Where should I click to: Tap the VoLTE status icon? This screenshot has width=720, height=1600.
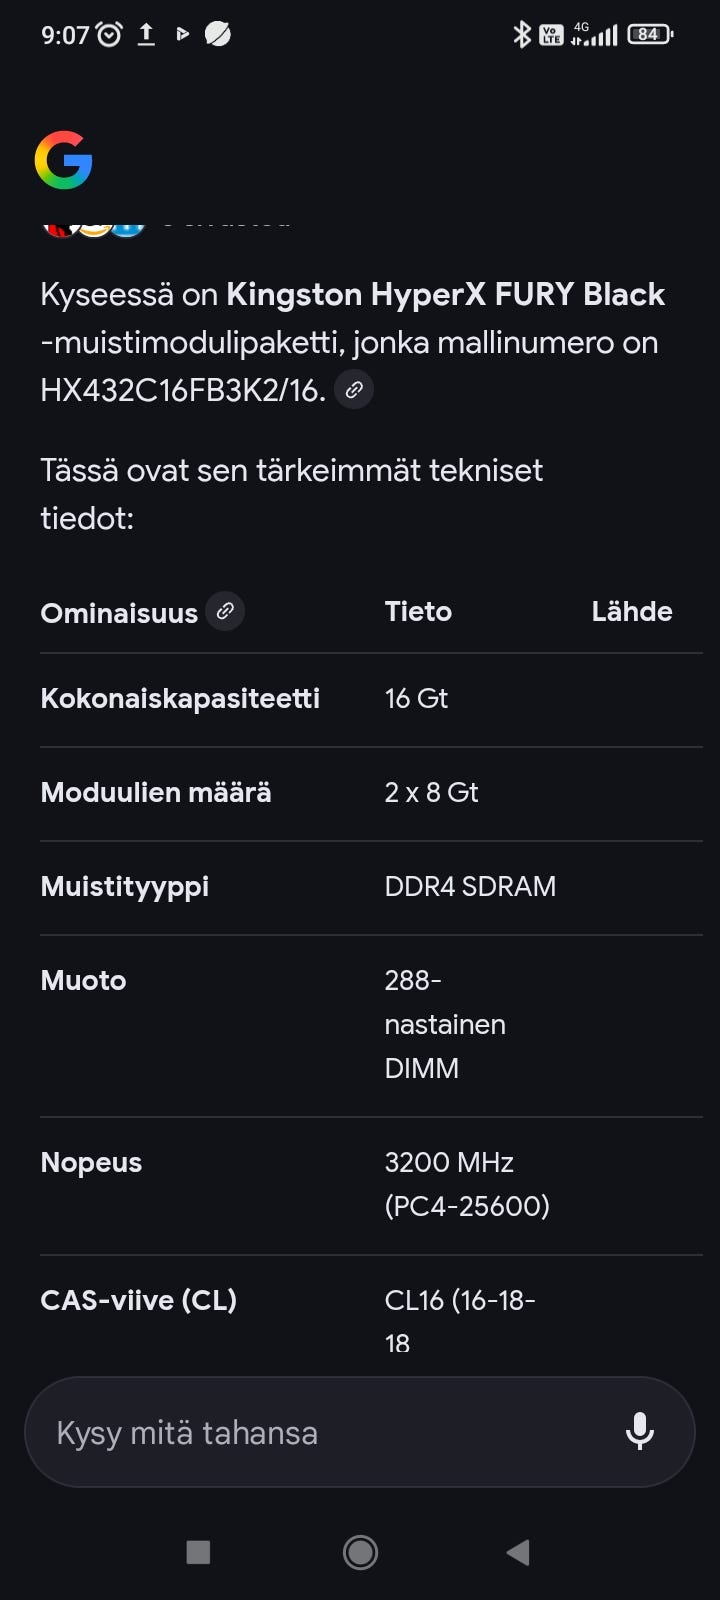click(551, 35)
